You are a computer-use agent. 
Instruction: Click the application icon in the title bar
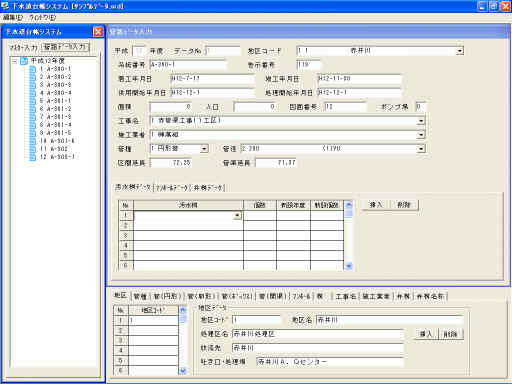click(x=5, y=6)
